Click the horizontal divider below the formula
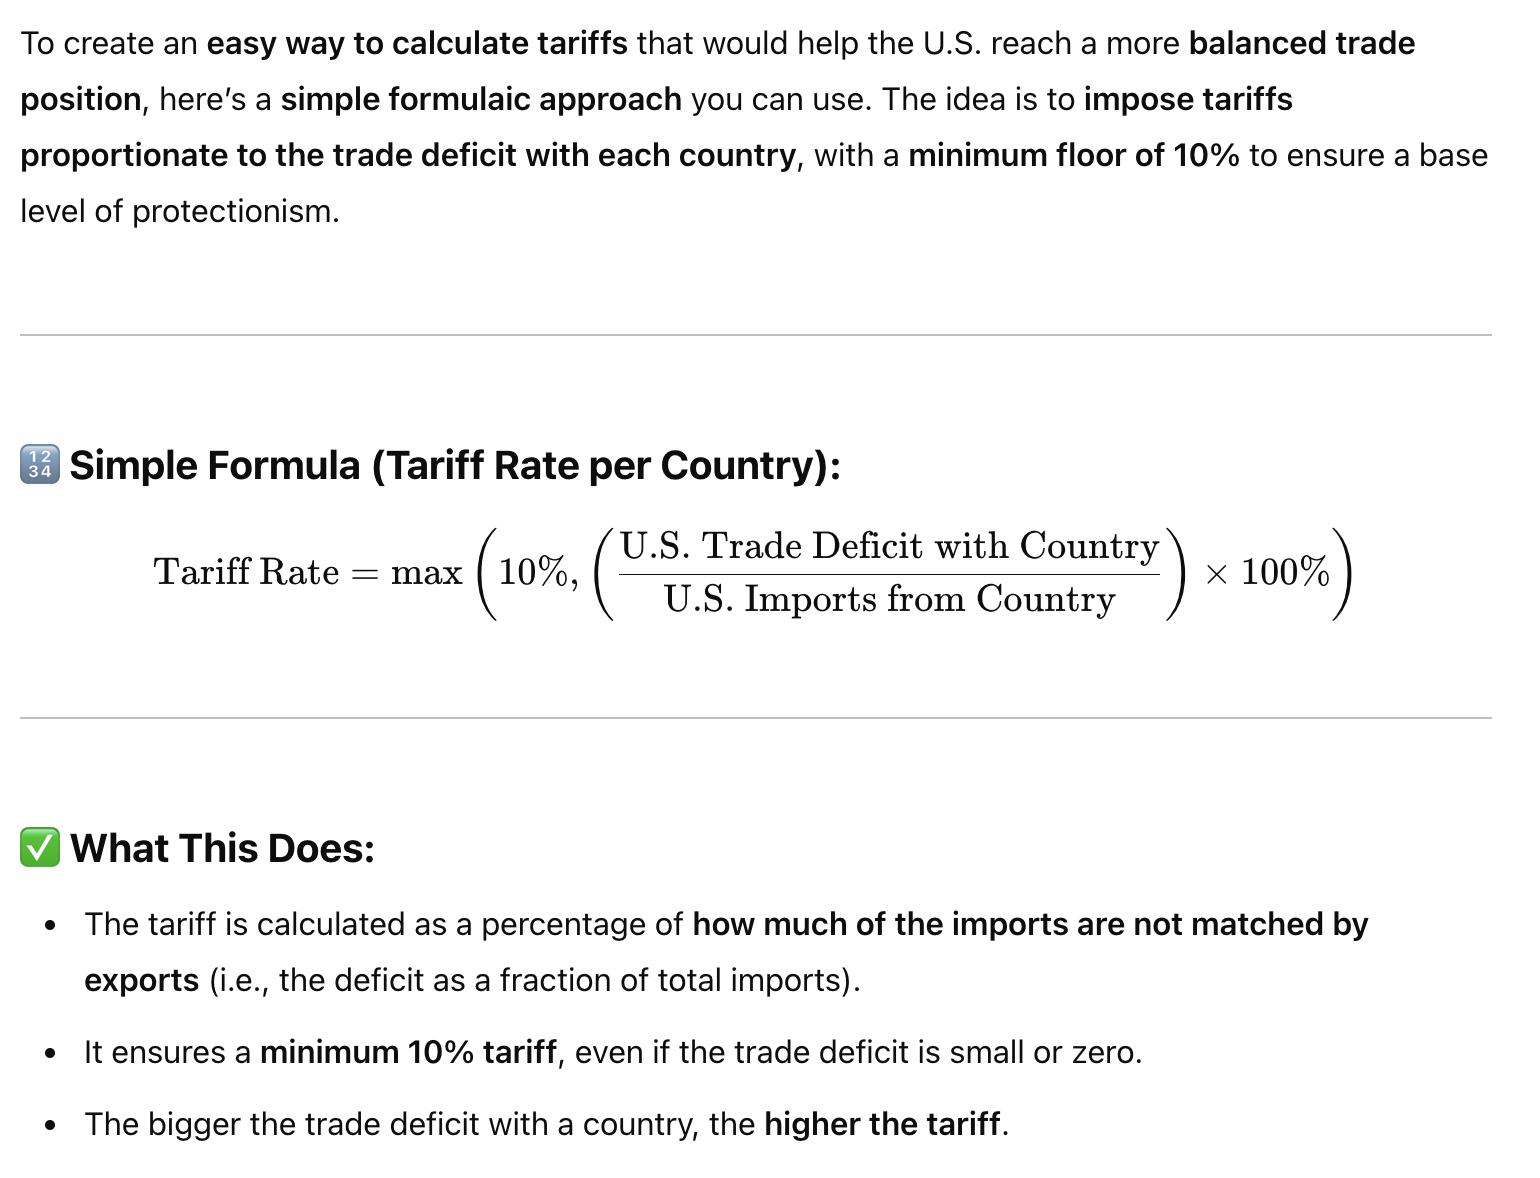 point(755,718)
